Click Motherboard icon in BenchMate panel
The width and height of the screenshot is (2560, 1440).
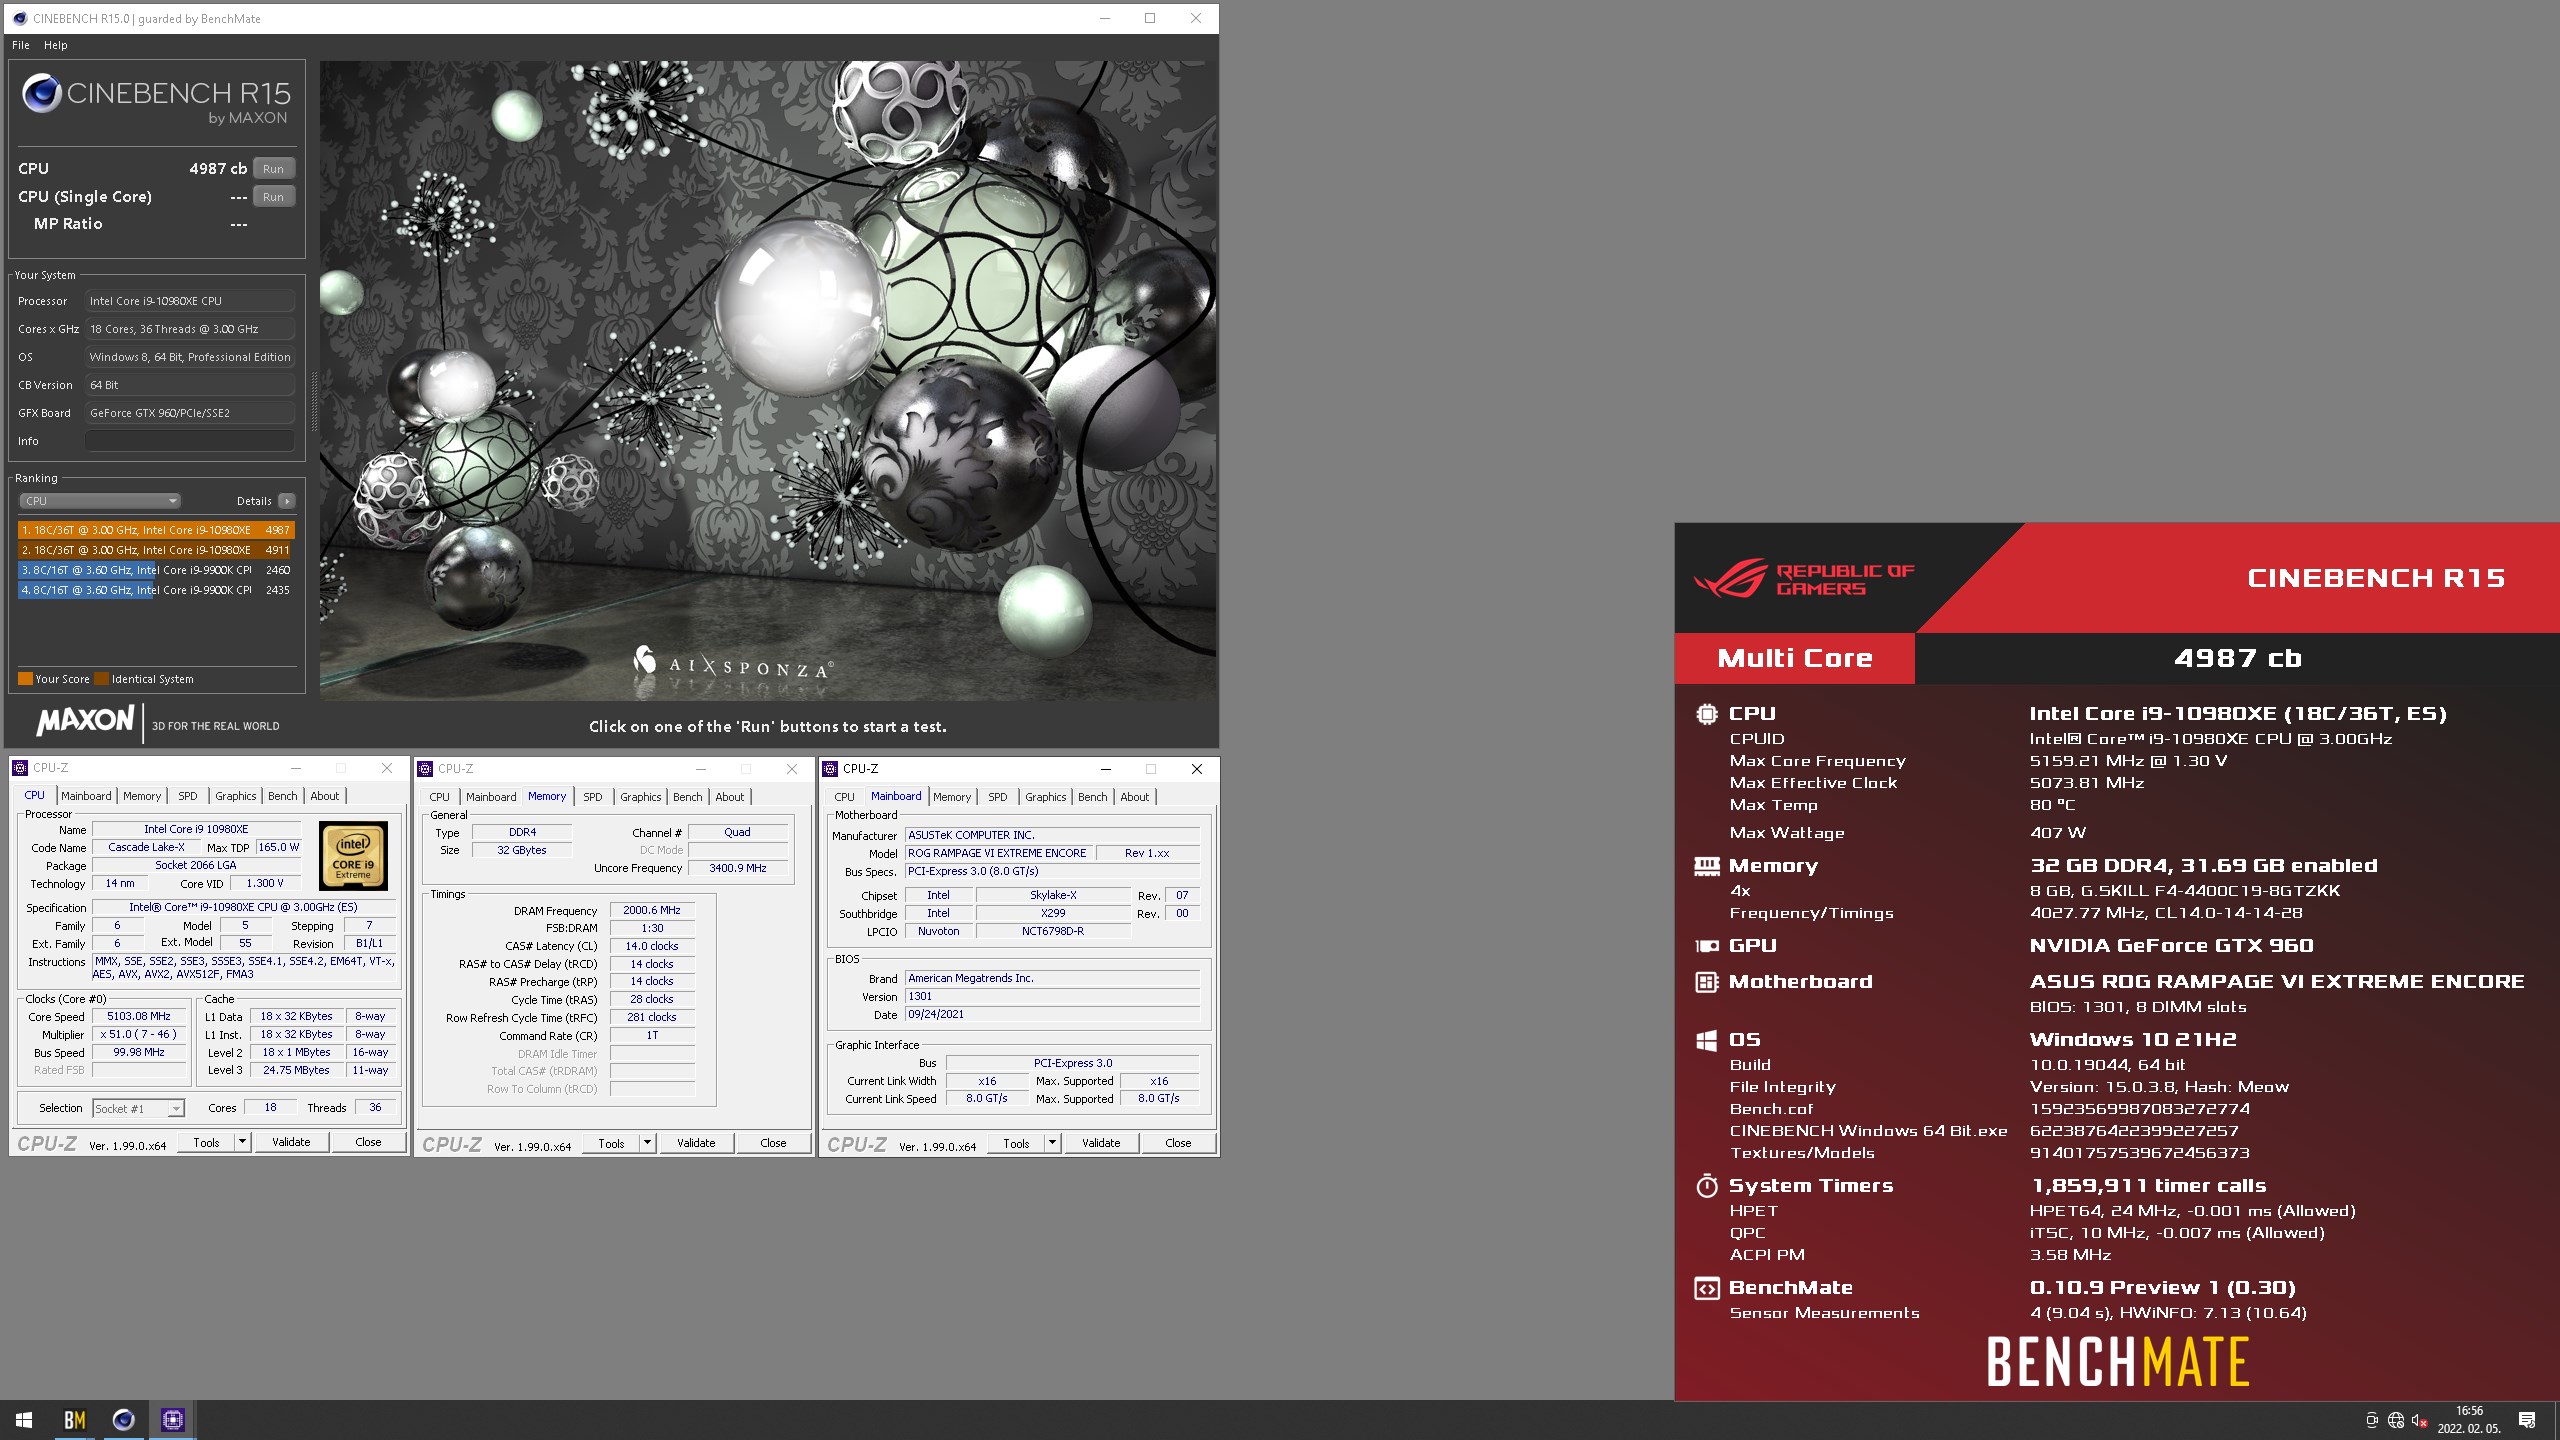coord(1707,982)
